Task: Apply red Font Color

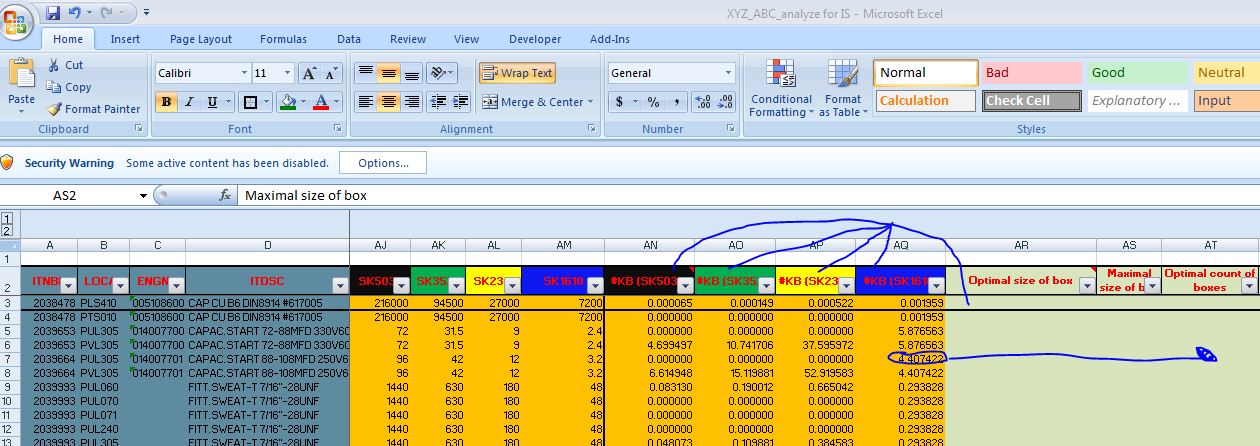Action: tap(321, 102)
